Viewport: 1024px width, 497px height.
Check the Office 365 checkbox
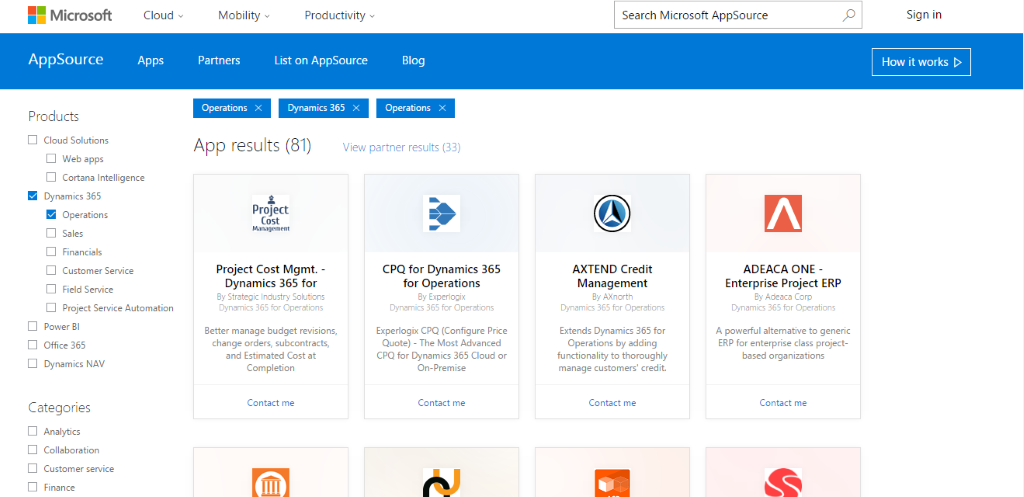33,345
